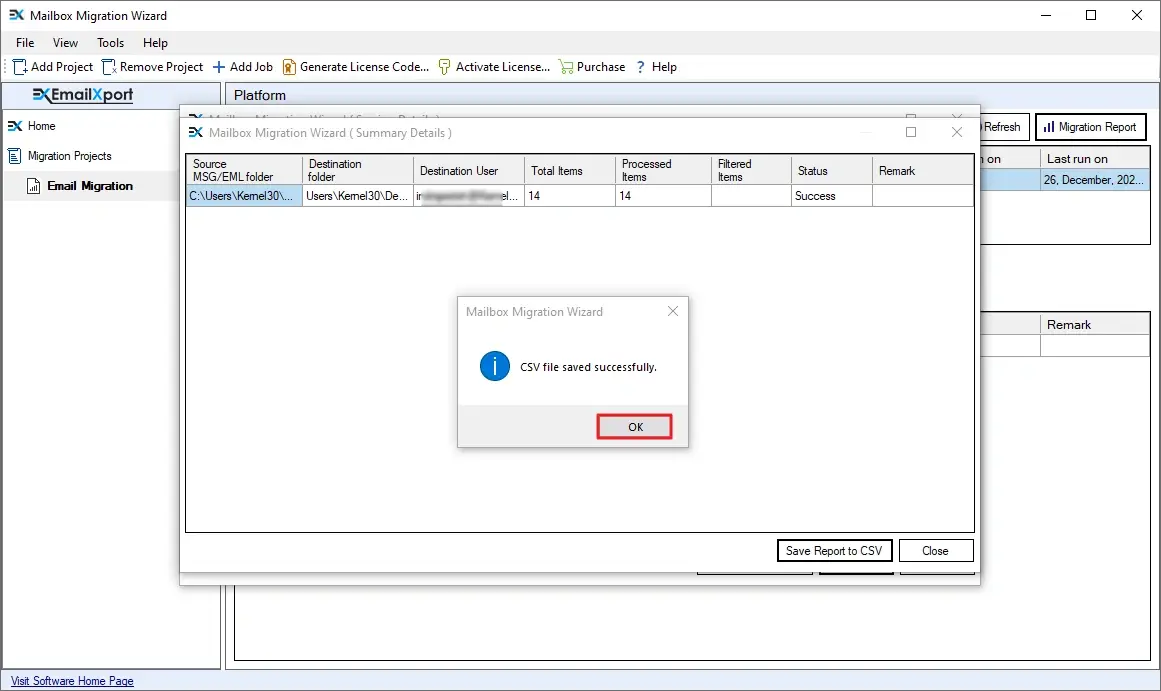Visit Software Home Page via the link

pos(71,681)
